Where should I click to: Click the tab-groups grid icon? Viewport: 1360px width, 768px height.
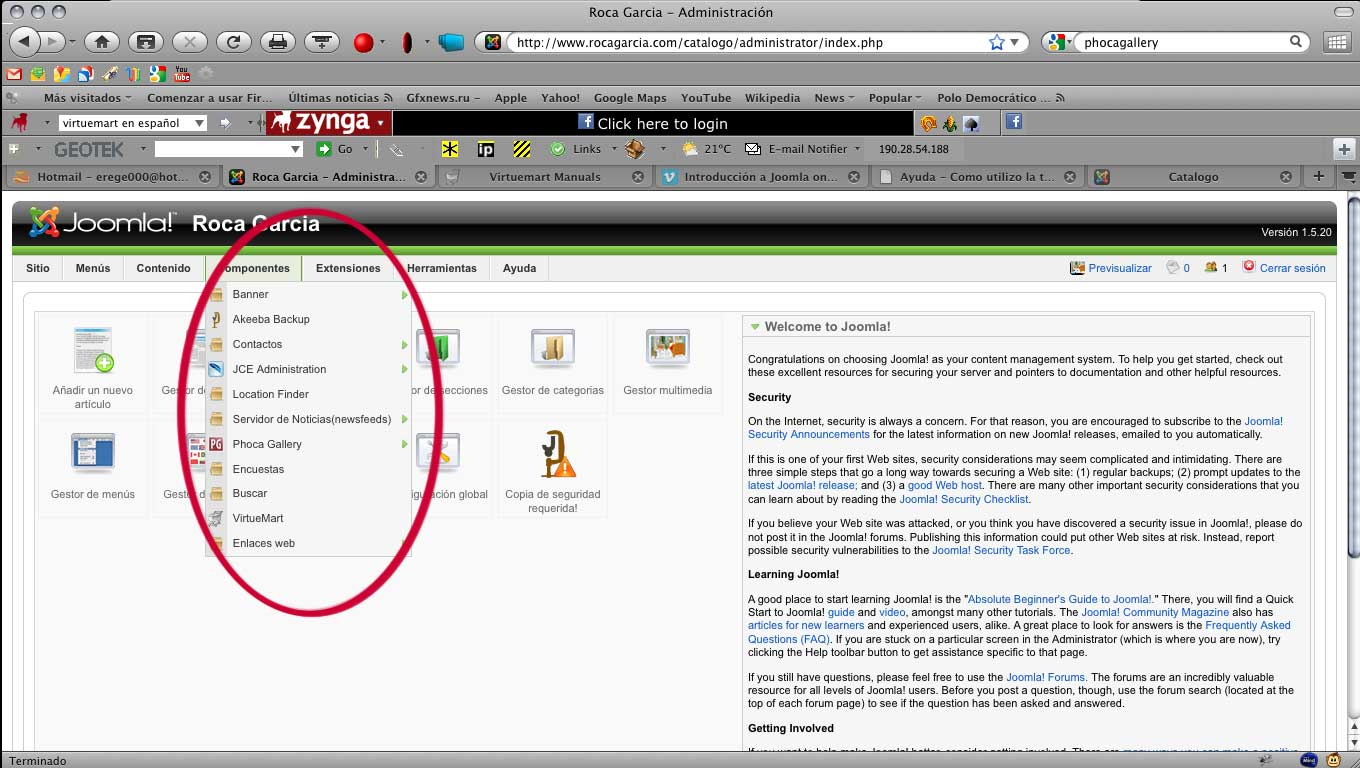pyautogui.click(x=1336, y=42)
